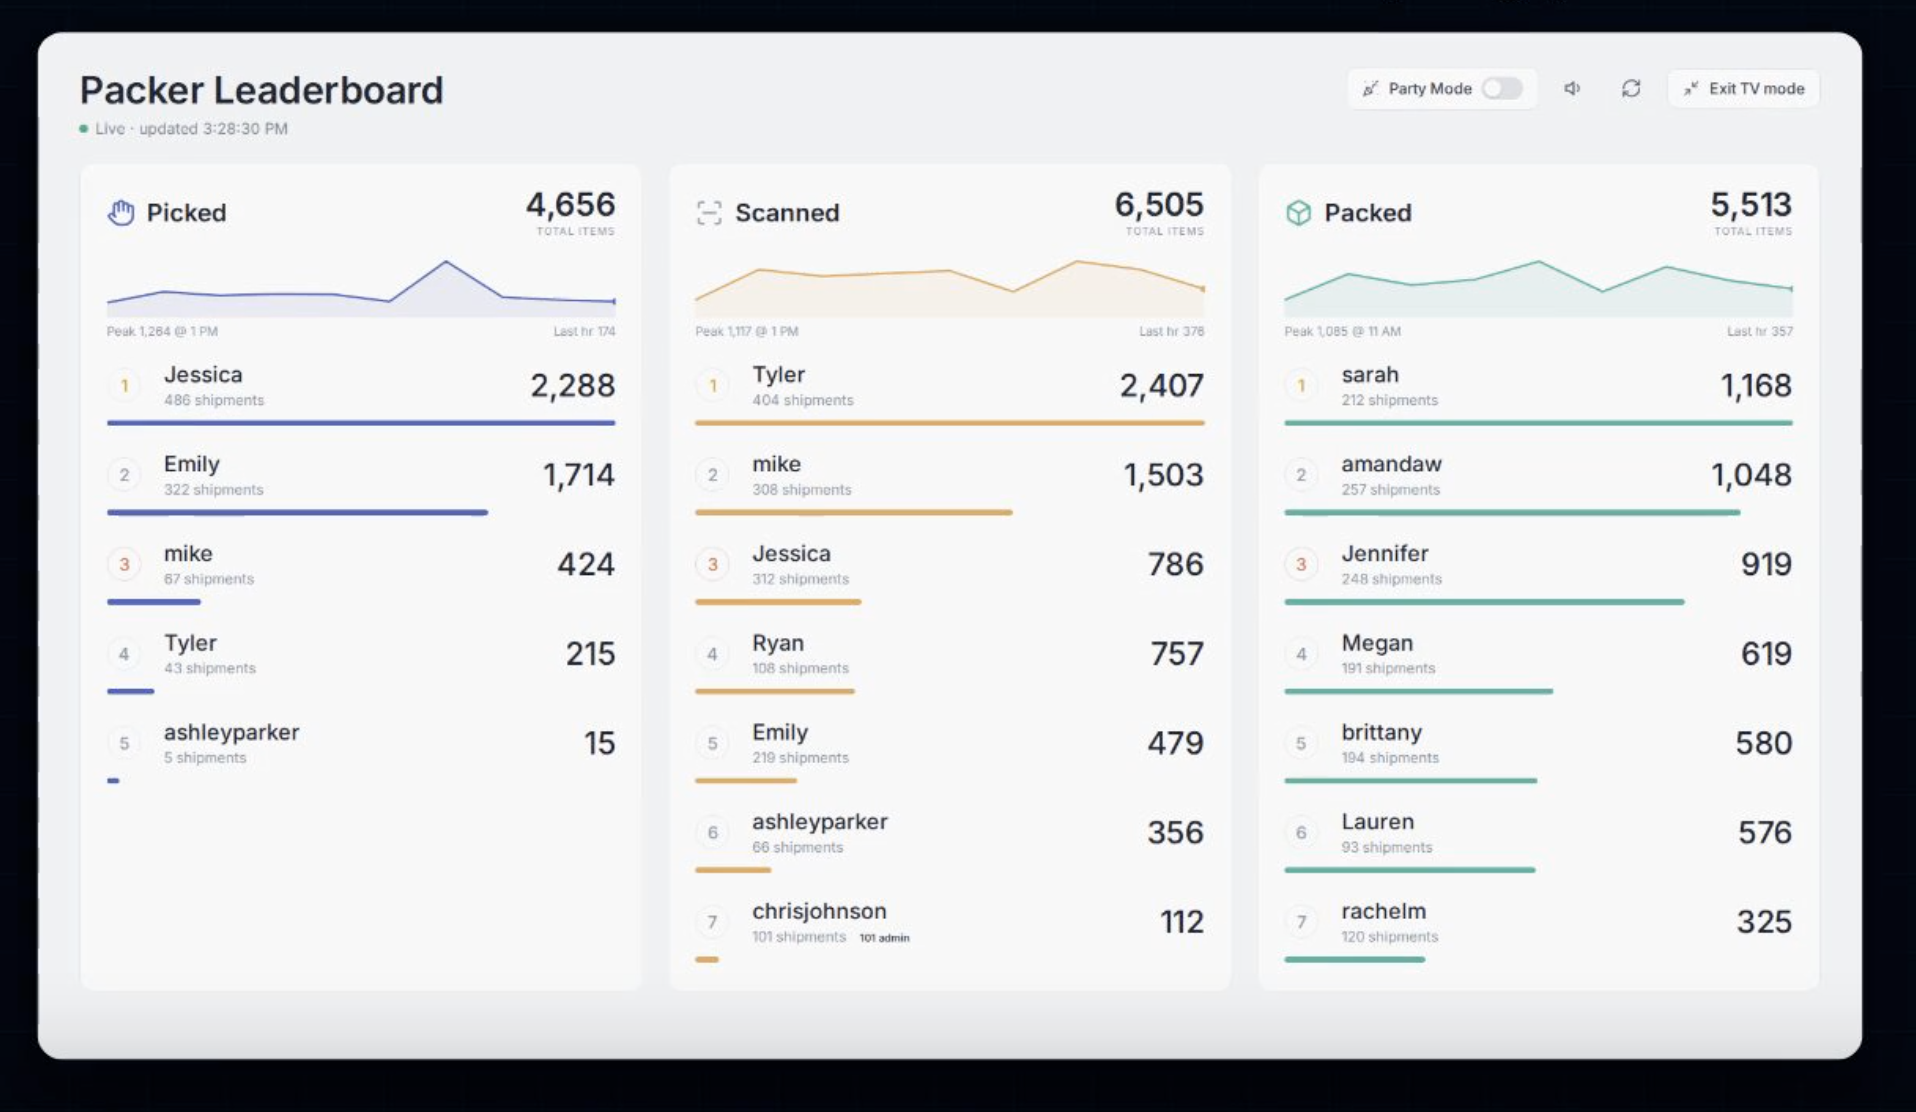The width and height of the screenshot is (1916, 1112).
Task: Click rank 3 badge beside mike in Picked
Action: 124,564
